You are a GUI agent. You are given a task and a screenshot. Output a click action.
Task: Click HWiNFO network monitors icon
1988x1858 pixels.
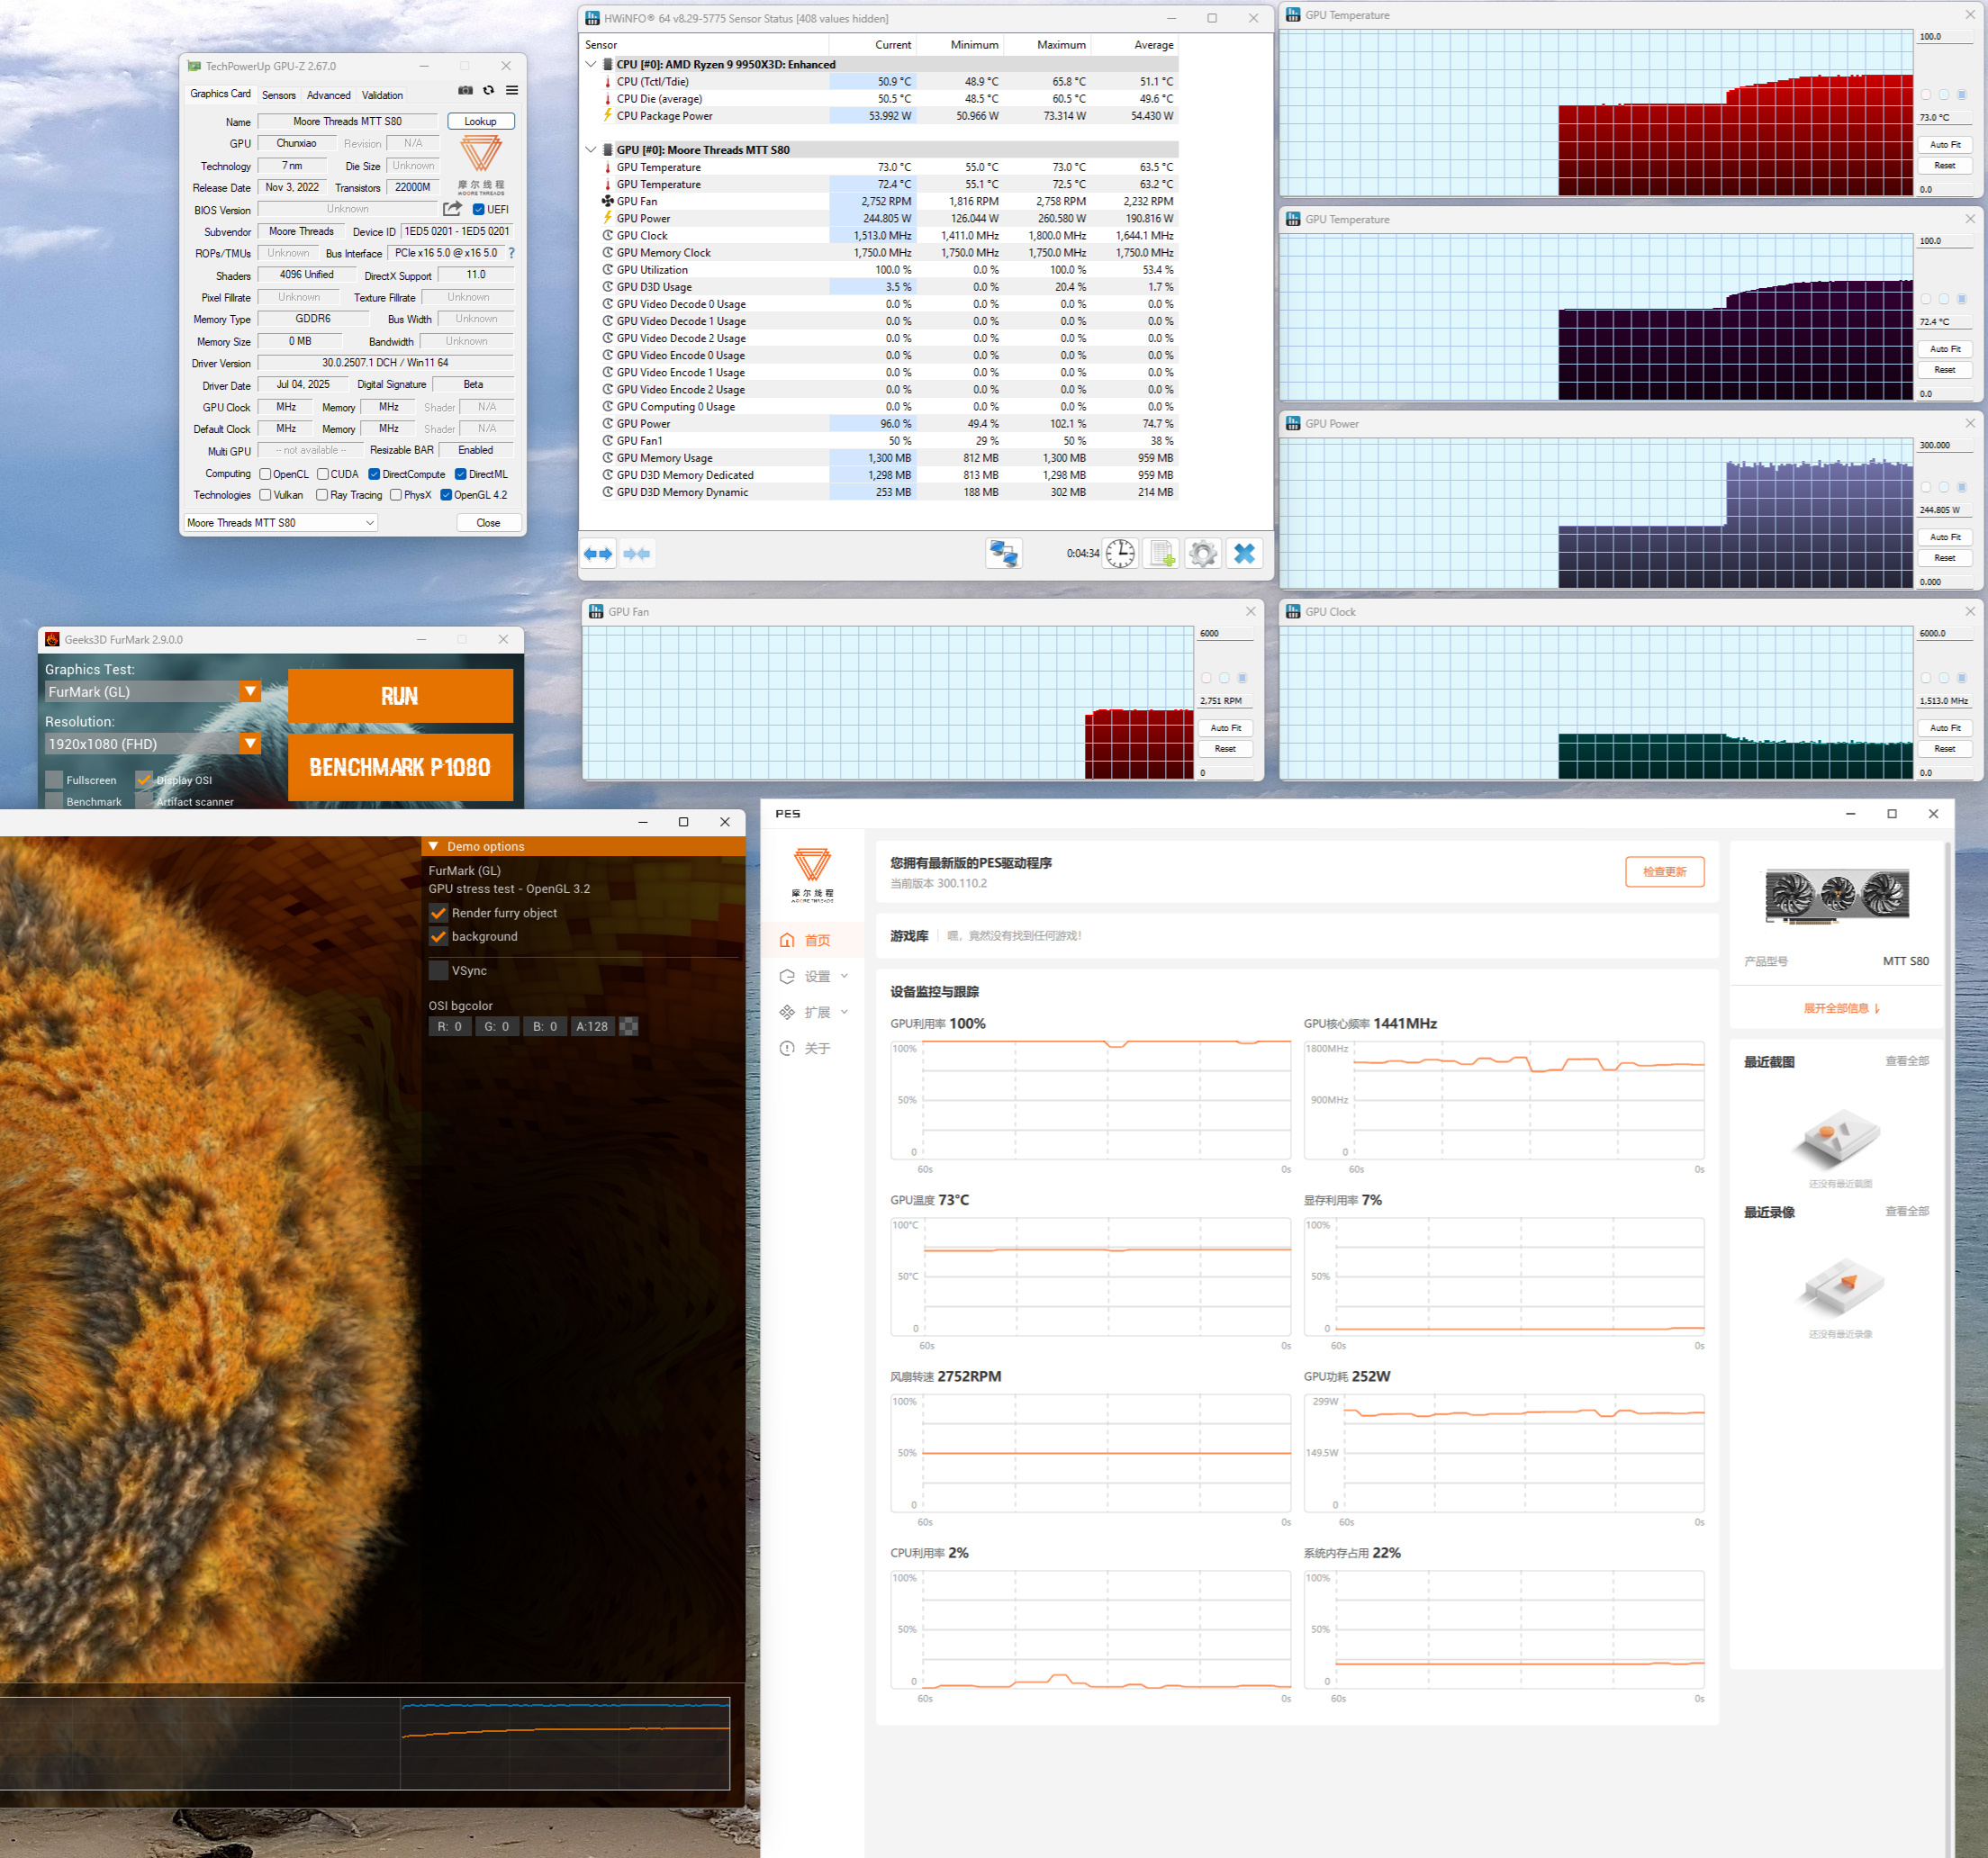1004,554
